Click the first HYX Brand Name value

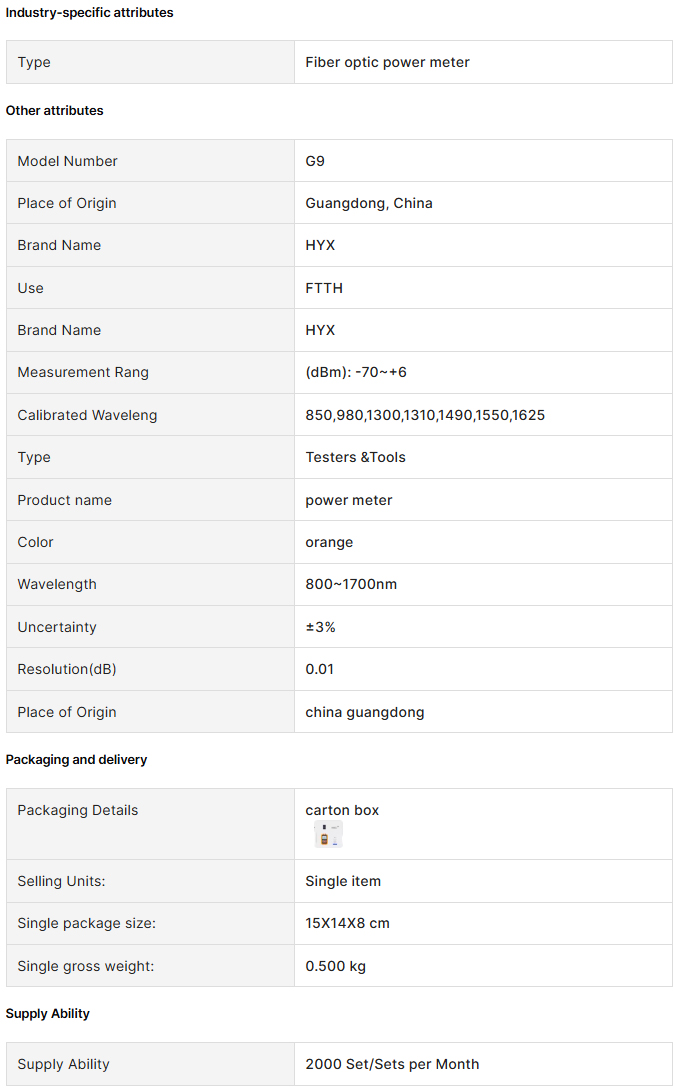[320, 245]
